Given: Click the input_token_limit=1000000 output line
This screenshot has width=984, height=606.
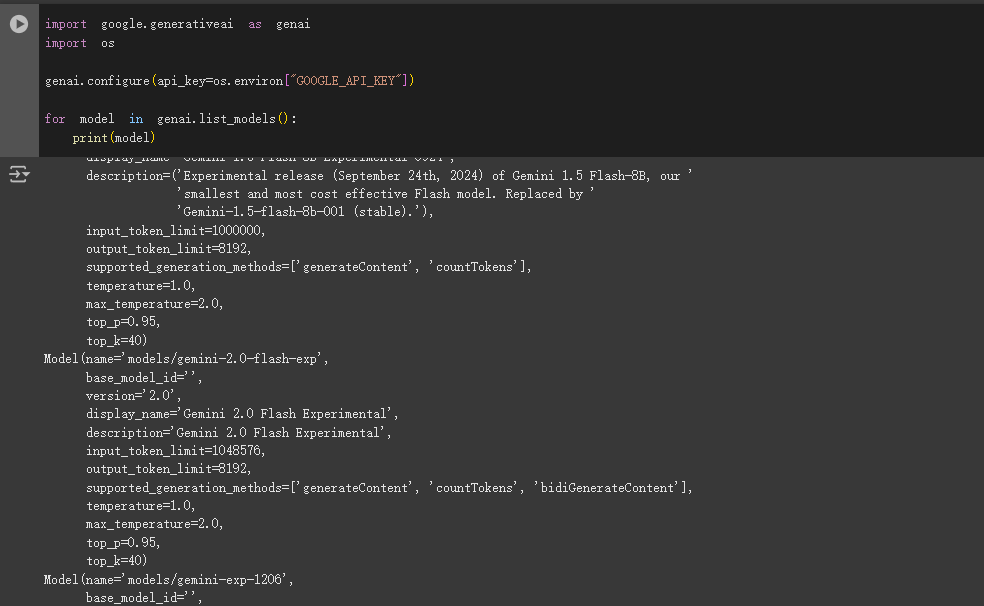Looking at the screenshot, I should click(176, 230).
